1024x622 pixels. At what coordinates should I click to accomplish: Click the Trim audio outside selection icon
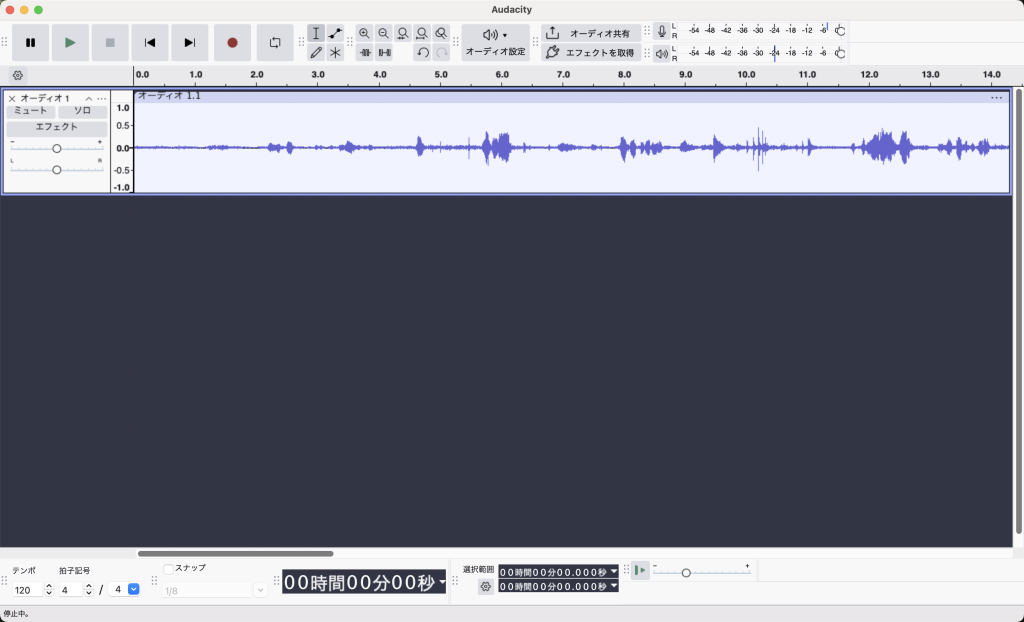(x=365, y=52)
